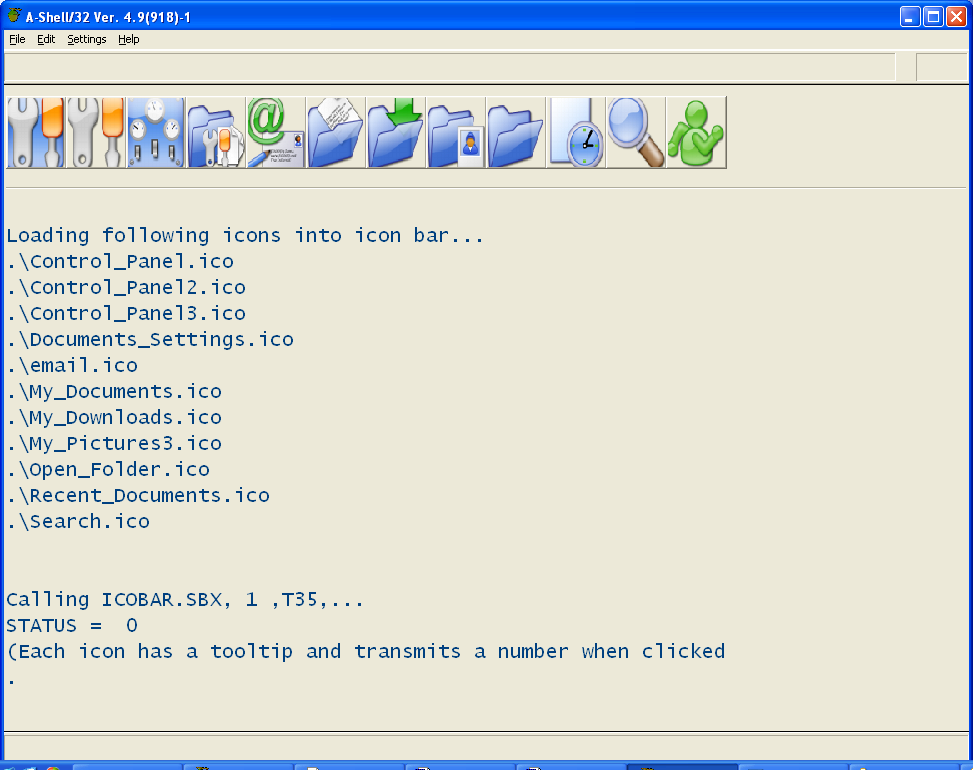Click the My Downloads folder with green arrow
Screen dimensions: 973x770
[x=395, y=132]
